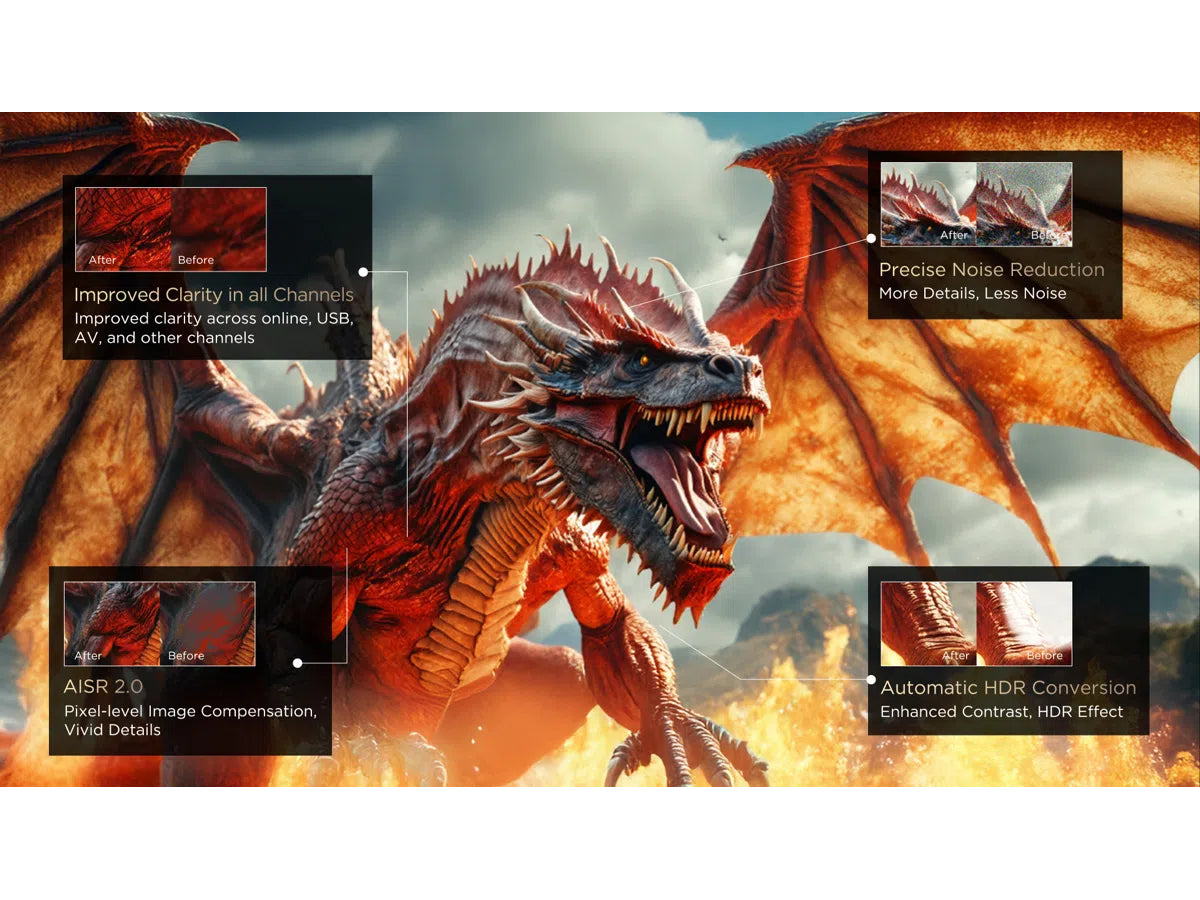Click the Improved Clarity in all Channels heading
The height and width of the screenshot is (900, 1200).
point(213,294)
